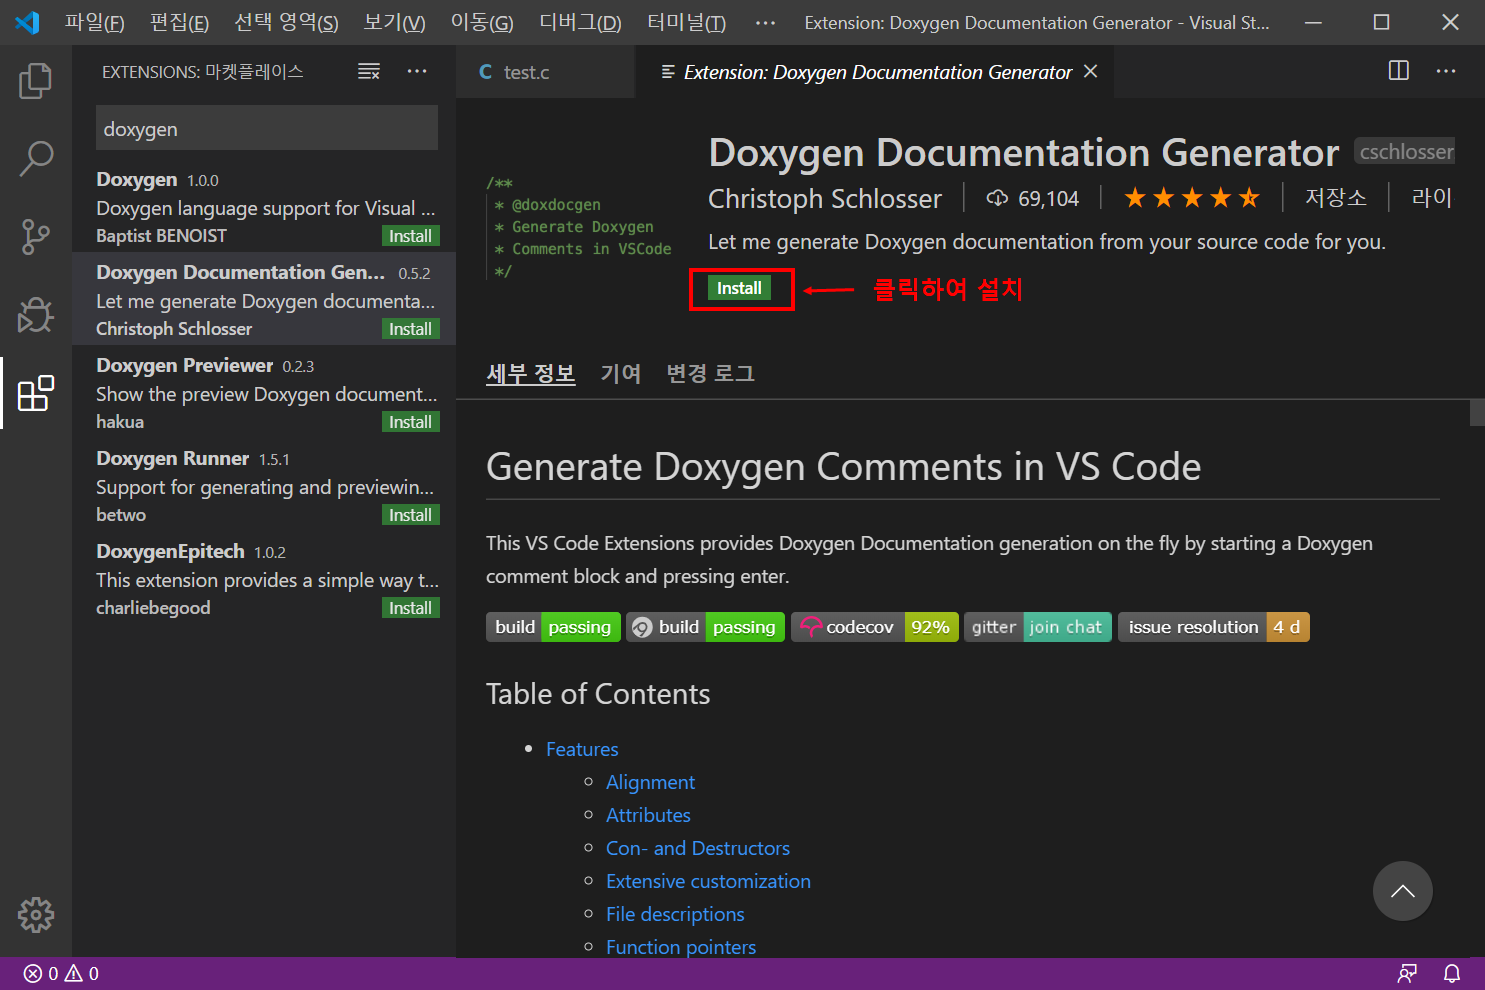Select the Extension: Doxygen Documentation Generator tab
1485x990 pixels.
pos(874,71)
